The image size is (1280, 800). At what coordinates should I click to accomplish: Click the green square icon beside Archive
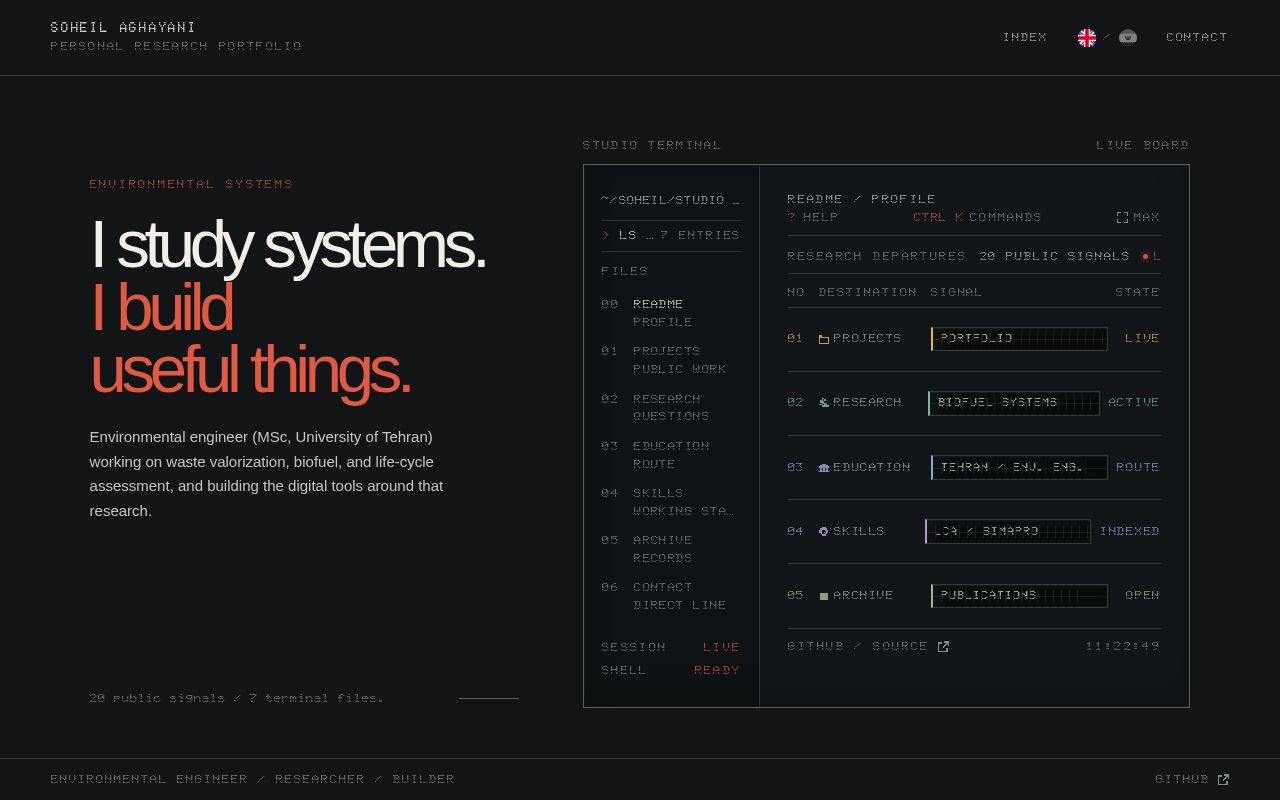[824, 596]
